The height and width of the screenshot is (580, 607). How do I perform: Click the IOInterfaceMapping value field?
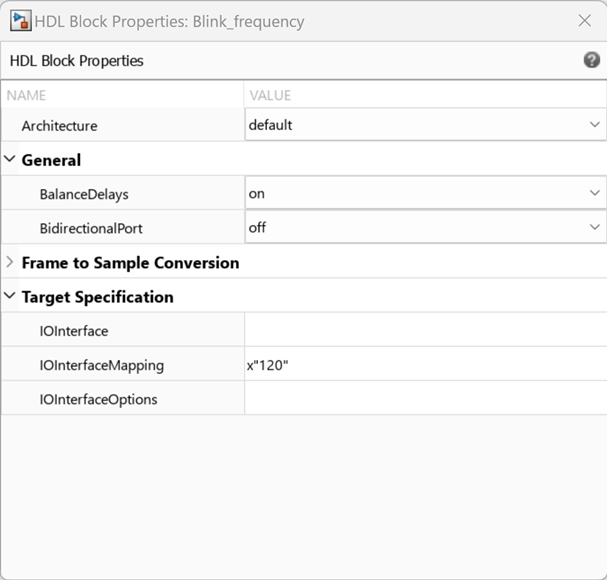[x=425, y=365]
